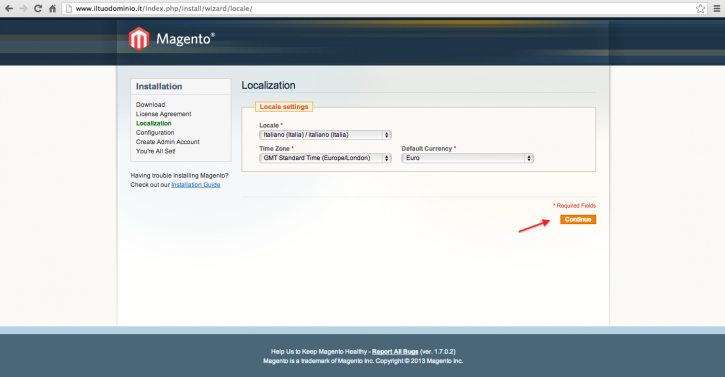Screen dimensions: 725x377
Task: Click the Required Fields note
Action: (574, 205)
